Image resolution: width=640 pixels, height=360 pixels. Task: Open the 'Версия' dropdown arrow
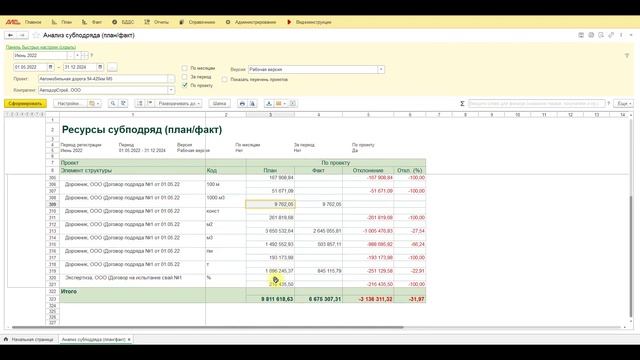pos(381,69)
